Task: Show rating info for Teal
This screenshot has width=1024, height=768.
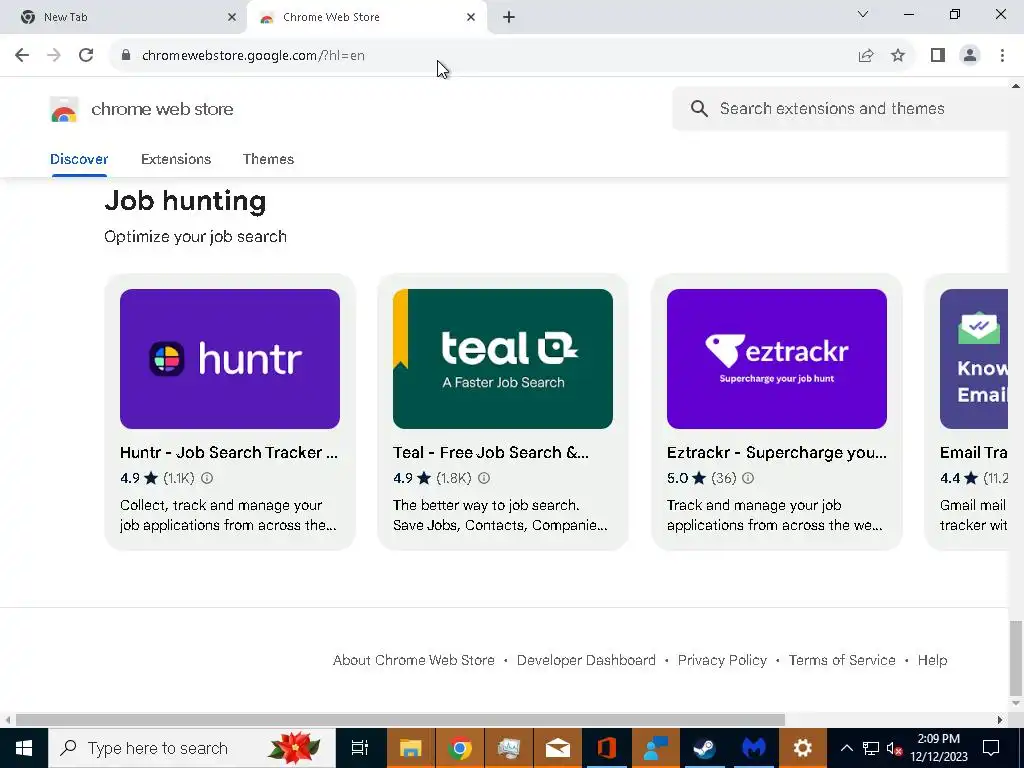Action: (x=484, y=478)
